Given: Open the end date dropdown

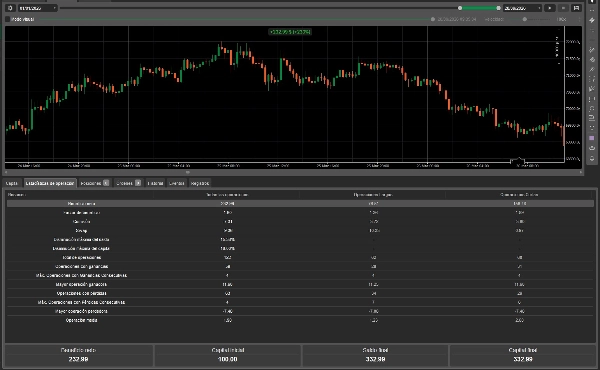Looking at the screenshot, I should 522,8.
